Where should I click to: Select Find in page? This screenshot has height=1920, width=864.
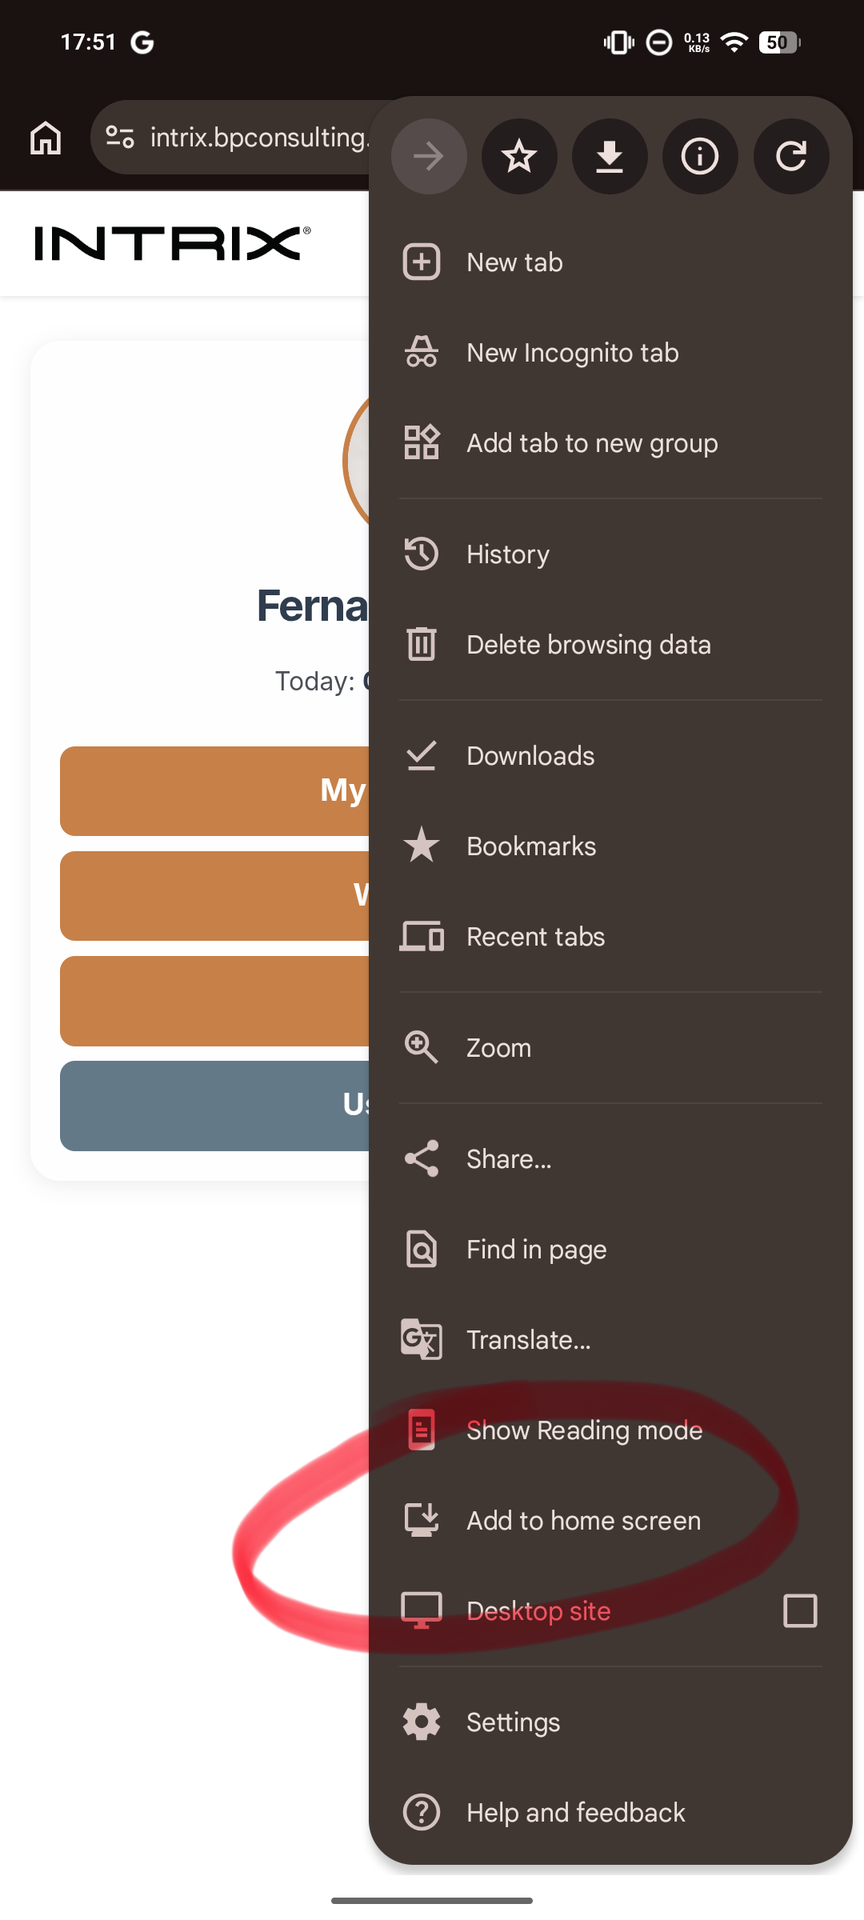click(x=536, y=1250)
